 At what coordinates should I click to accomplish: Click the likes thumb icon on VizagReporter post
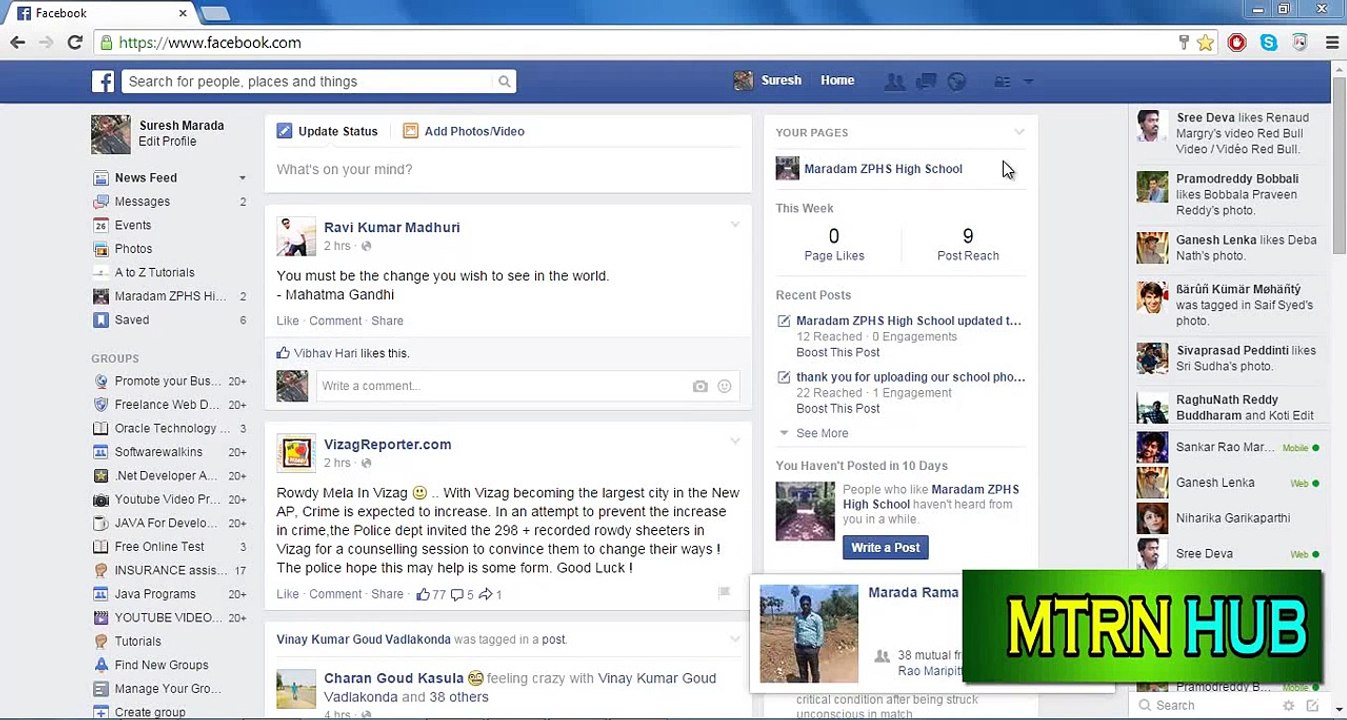pyautogui.click(x=423, y=594)
